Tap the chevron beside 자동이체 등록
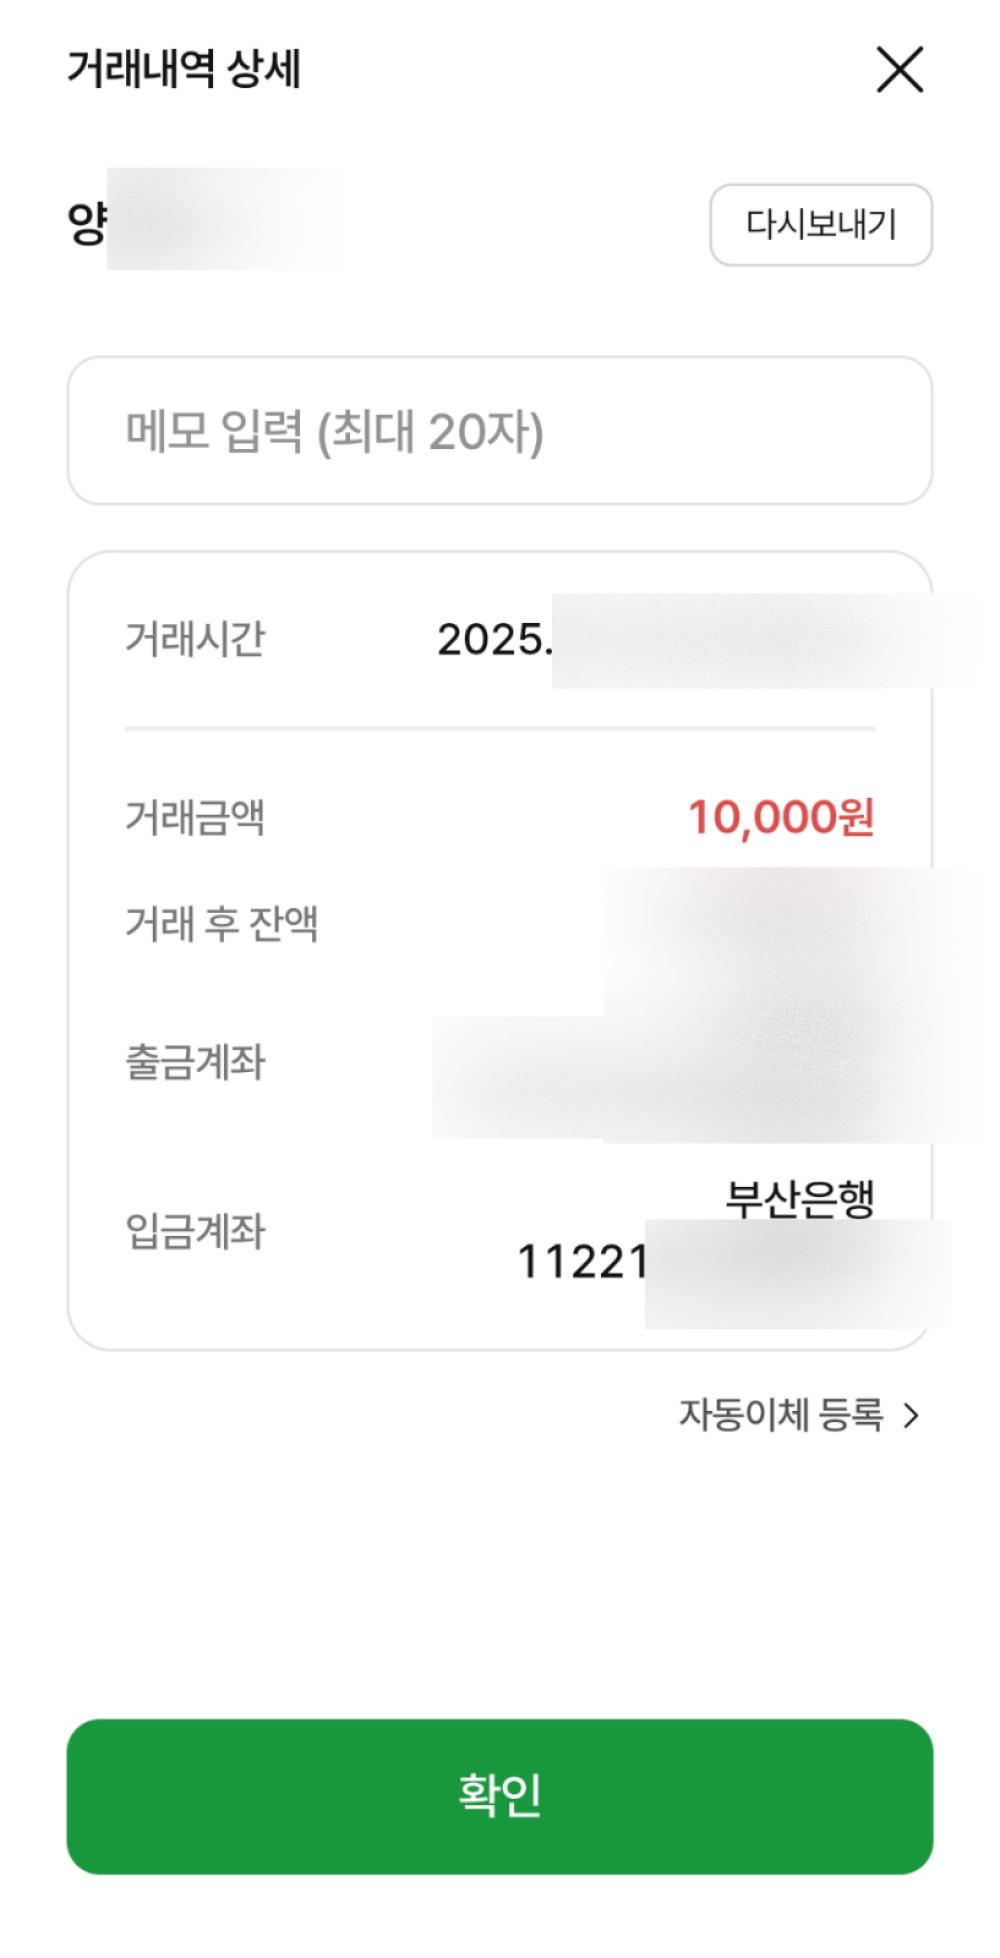 point(910,1416)
